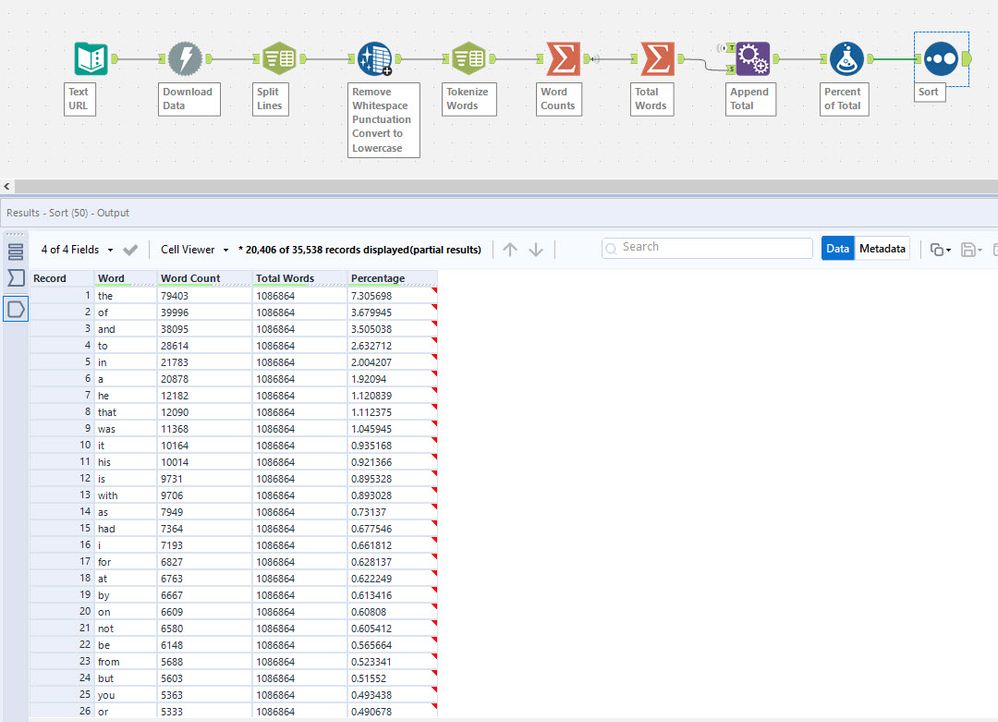The image size is (998, 722).
Task: Open the Remove Whitespace cleansing tool
Action: point(374,59)
